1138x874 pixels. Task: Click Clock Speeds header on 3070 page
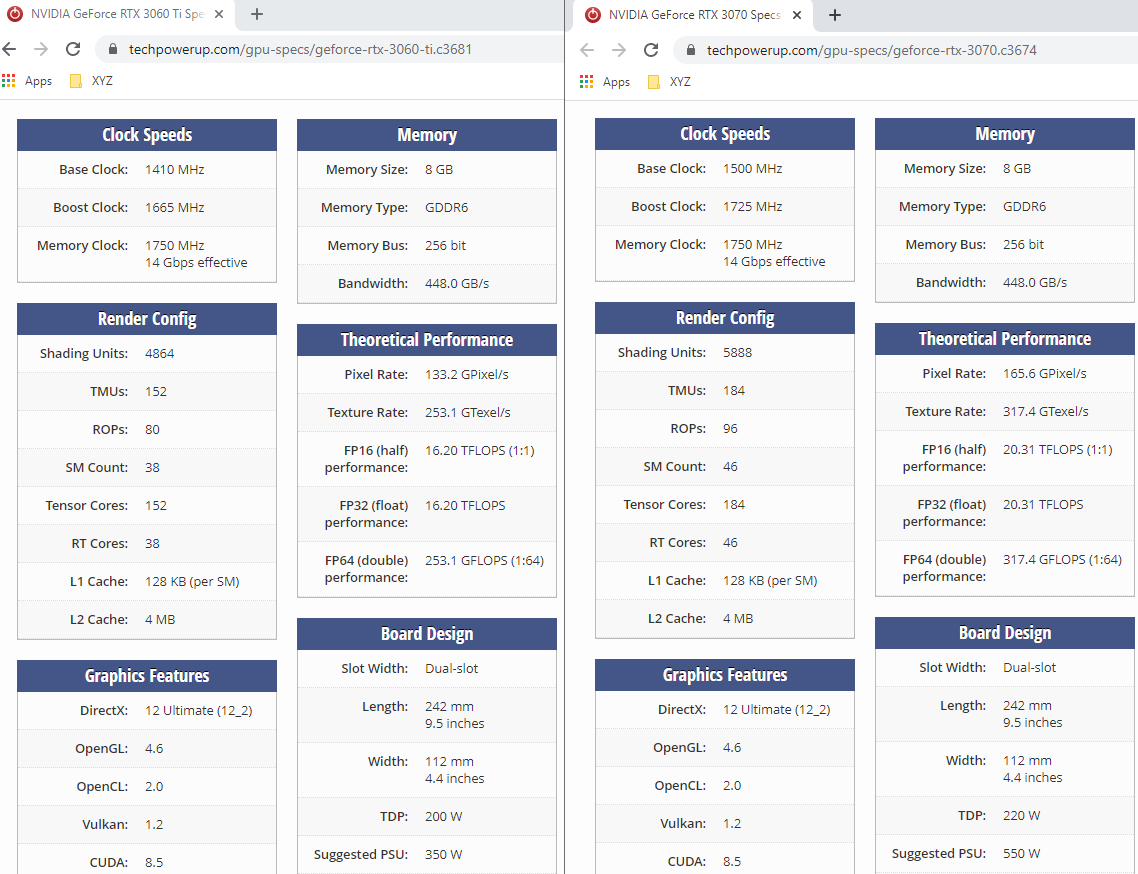(724, 134)
